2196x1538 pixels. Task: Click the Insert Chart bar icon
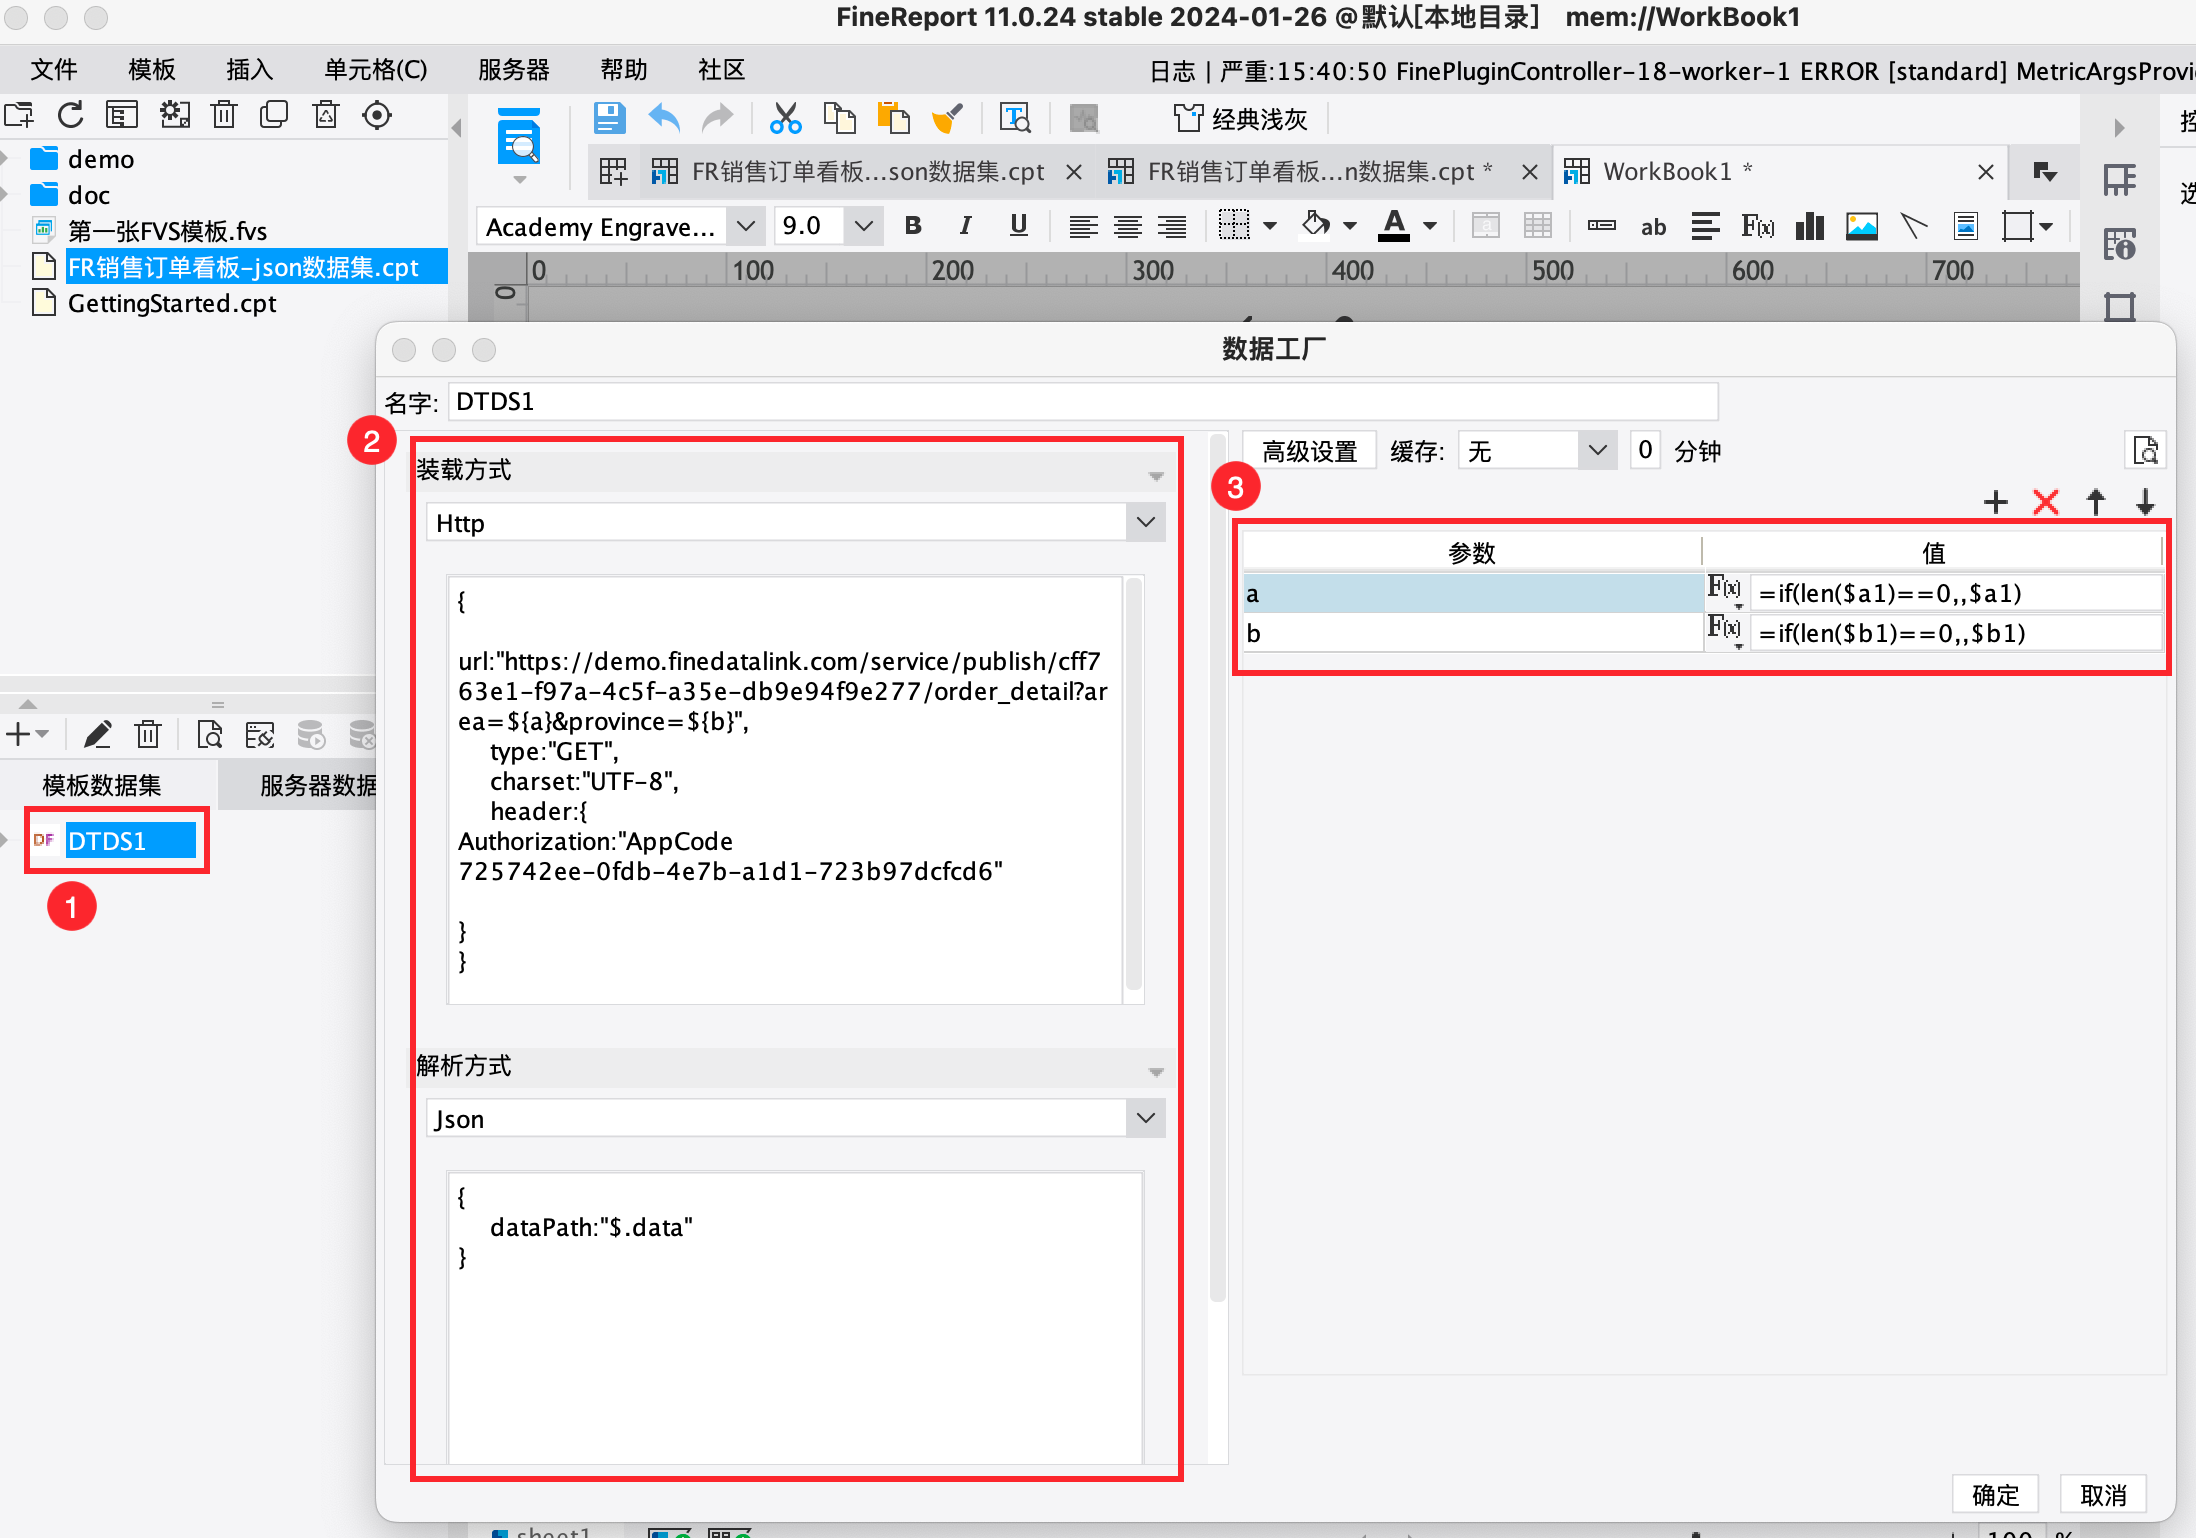click(1809, 227)
